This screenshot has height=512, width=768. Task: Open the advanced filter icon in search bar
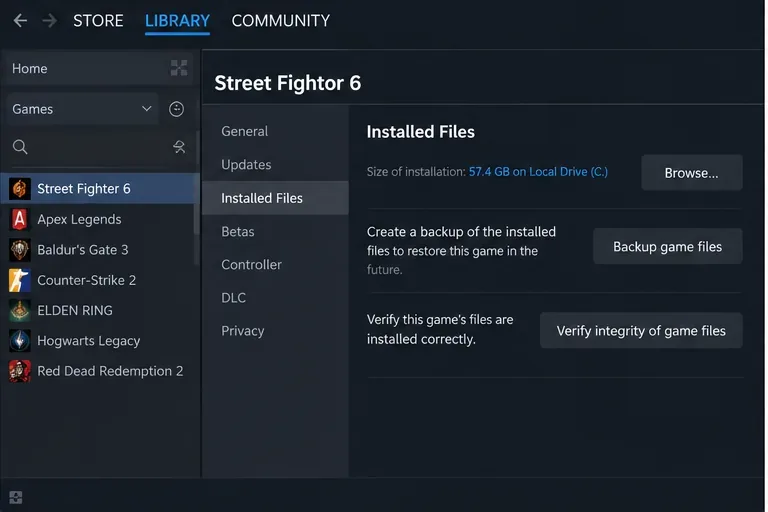[179, 146]
